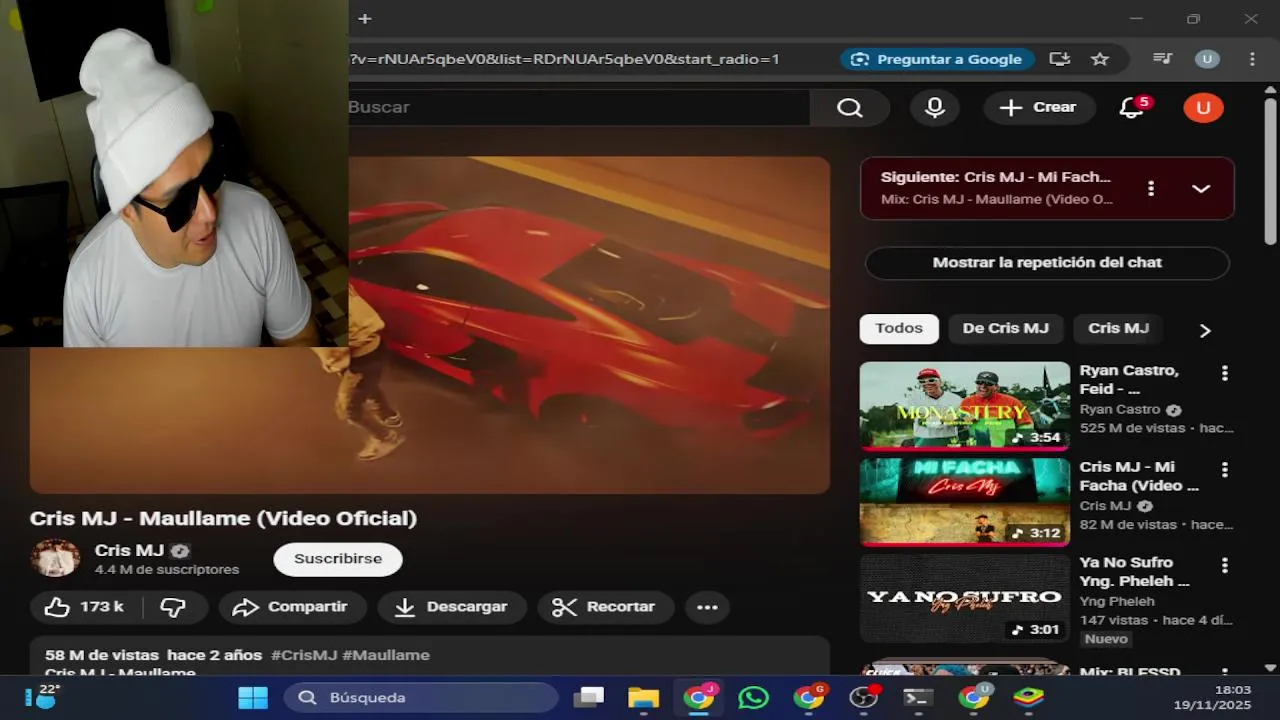Click Ya No Sufro Yng. Pheleh title
The width and height of the screenshot is (1280, 720).
tap(1134, 572)
